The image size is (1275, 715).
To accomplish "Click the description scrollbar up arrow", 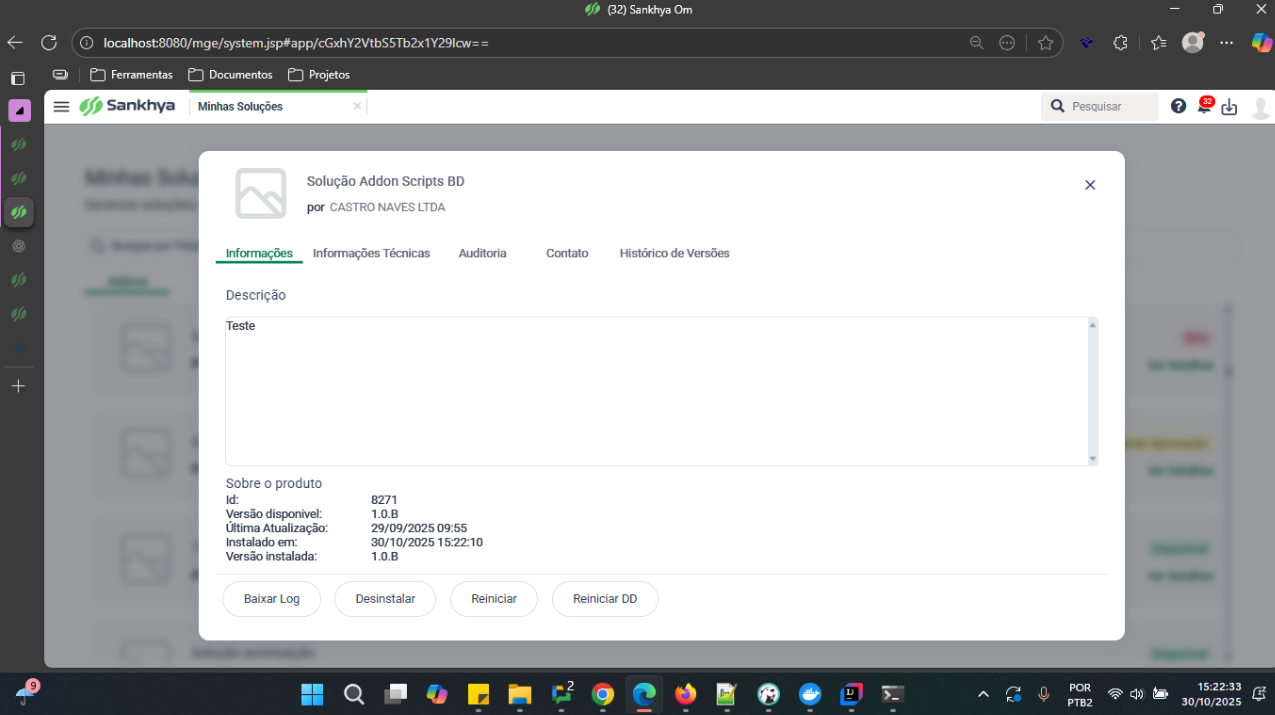I will 1093,325.
